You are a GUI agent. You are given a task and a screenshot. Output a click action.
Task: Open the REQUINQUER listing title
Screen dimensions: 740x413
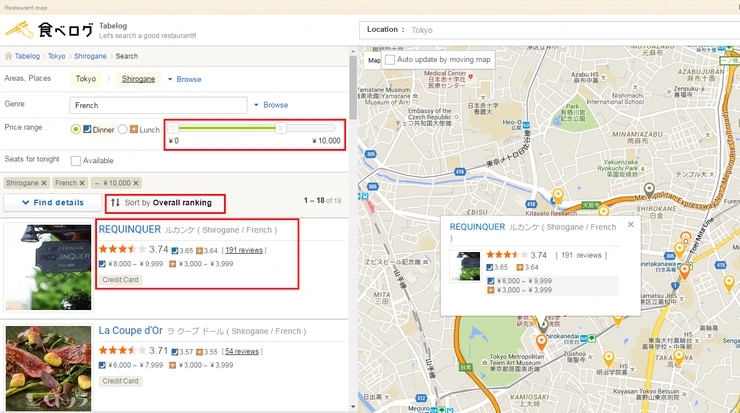(x=130, y=229)
